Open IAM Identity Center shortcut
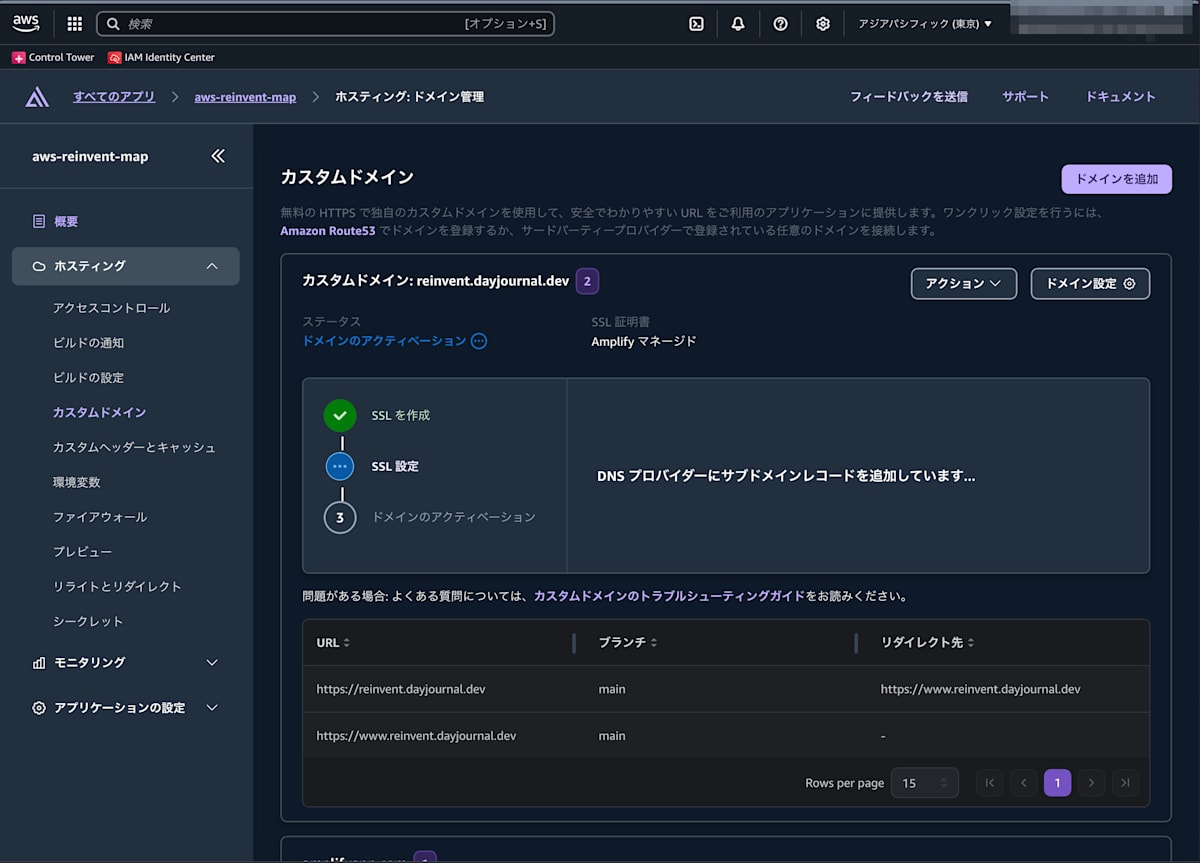1200x863 pixels. [x=161, y=58]
